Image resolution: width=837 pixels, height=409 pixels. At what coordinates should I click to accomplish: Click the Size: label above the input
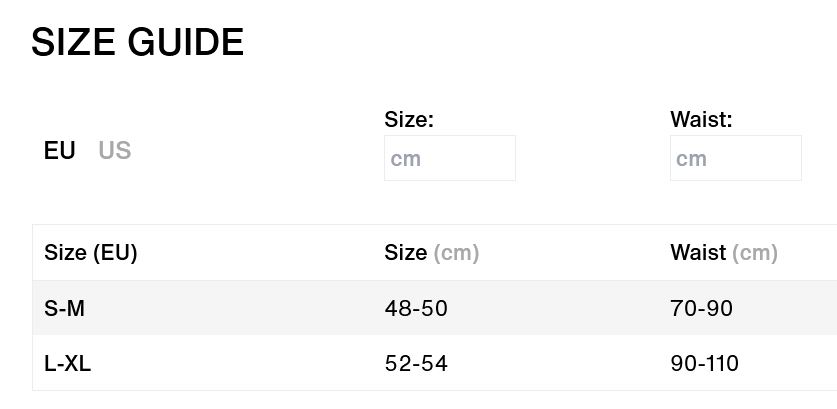coord(409,120)
